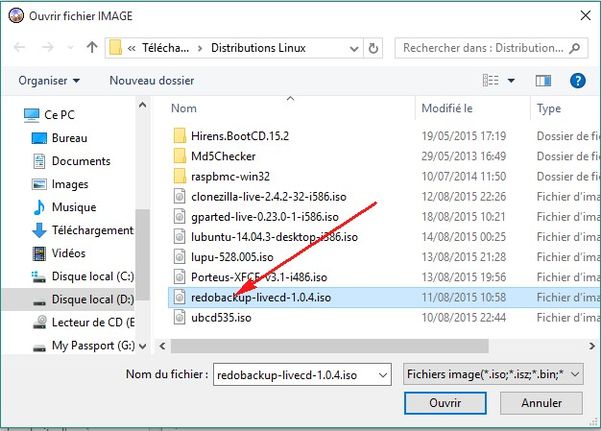Open the file type filter dropdown
Image resolution: width=601 pixels, height=431 pixels.
point(493,374)
